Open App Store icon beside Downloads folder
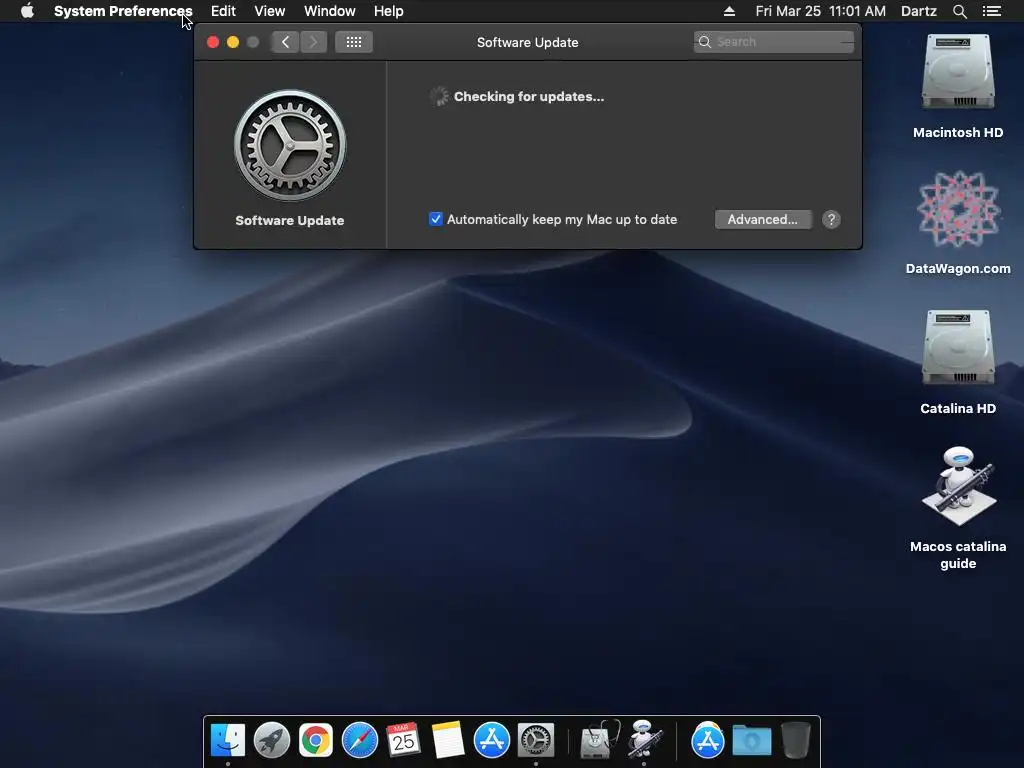Image resolution: width=1024 pixels, height=768 pixels. (x=707, y=740)
